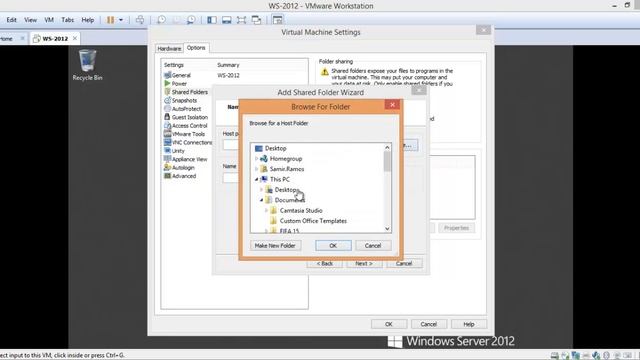This screenshot has width=640, height=360.
Task: Click the console view toolbar icon
Action: tap(278, 20)
